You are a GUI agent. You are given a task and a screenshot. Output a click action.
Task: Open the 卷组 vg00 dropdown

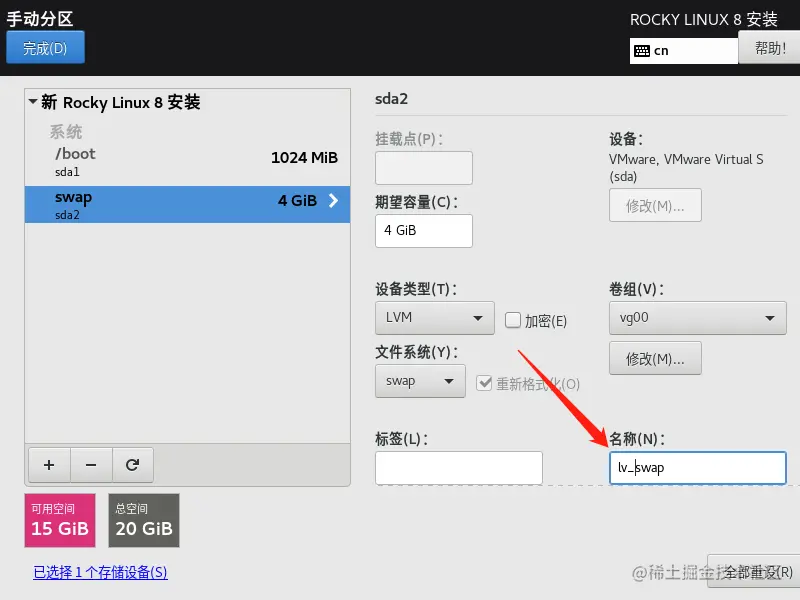pyautogui.click(x=697, y=318)
